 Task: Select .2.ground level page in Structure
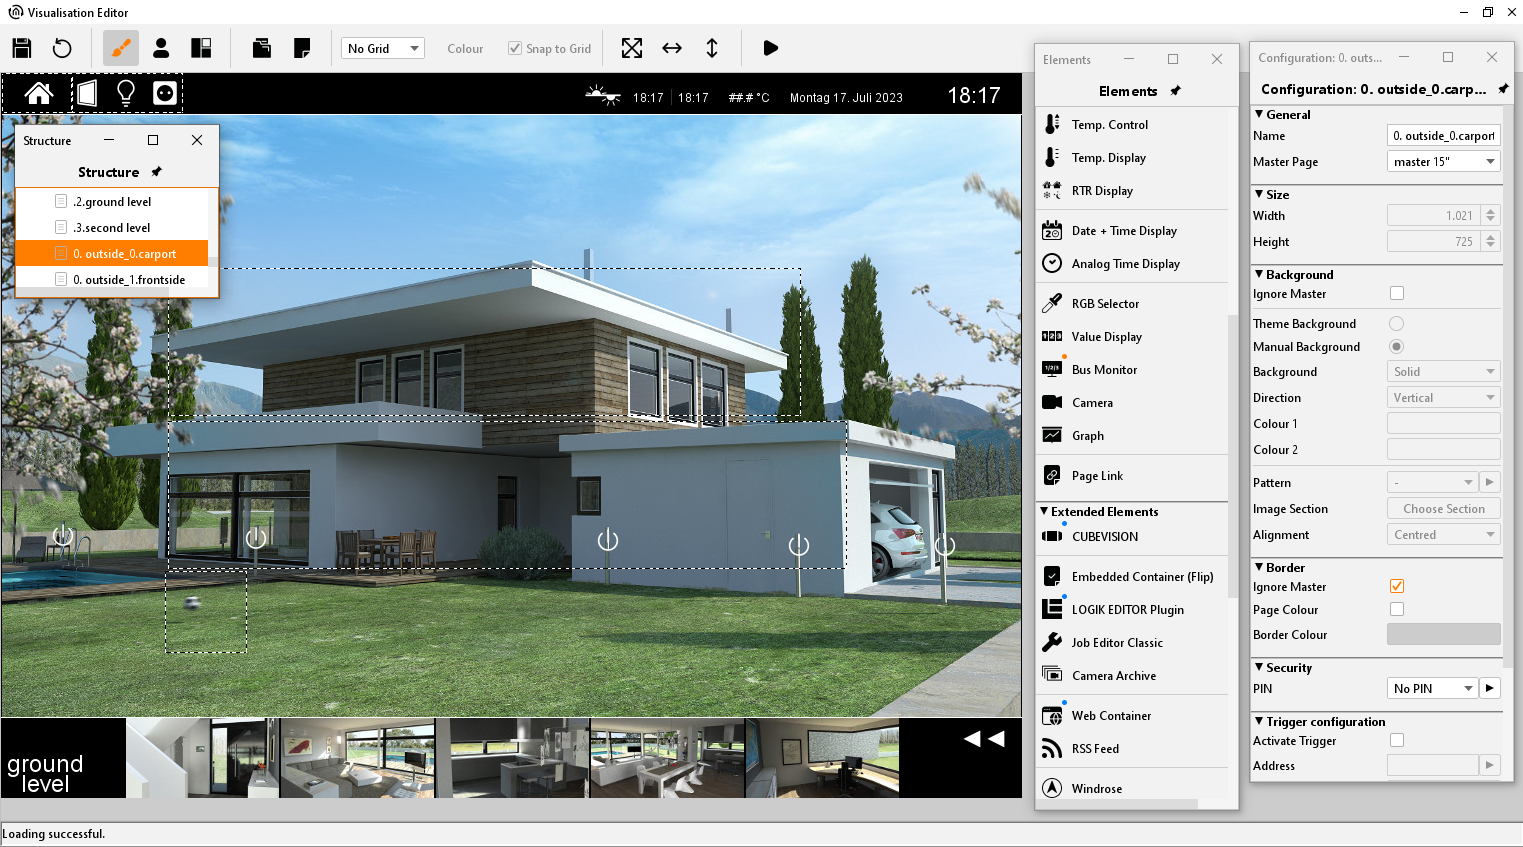point(112,202)
